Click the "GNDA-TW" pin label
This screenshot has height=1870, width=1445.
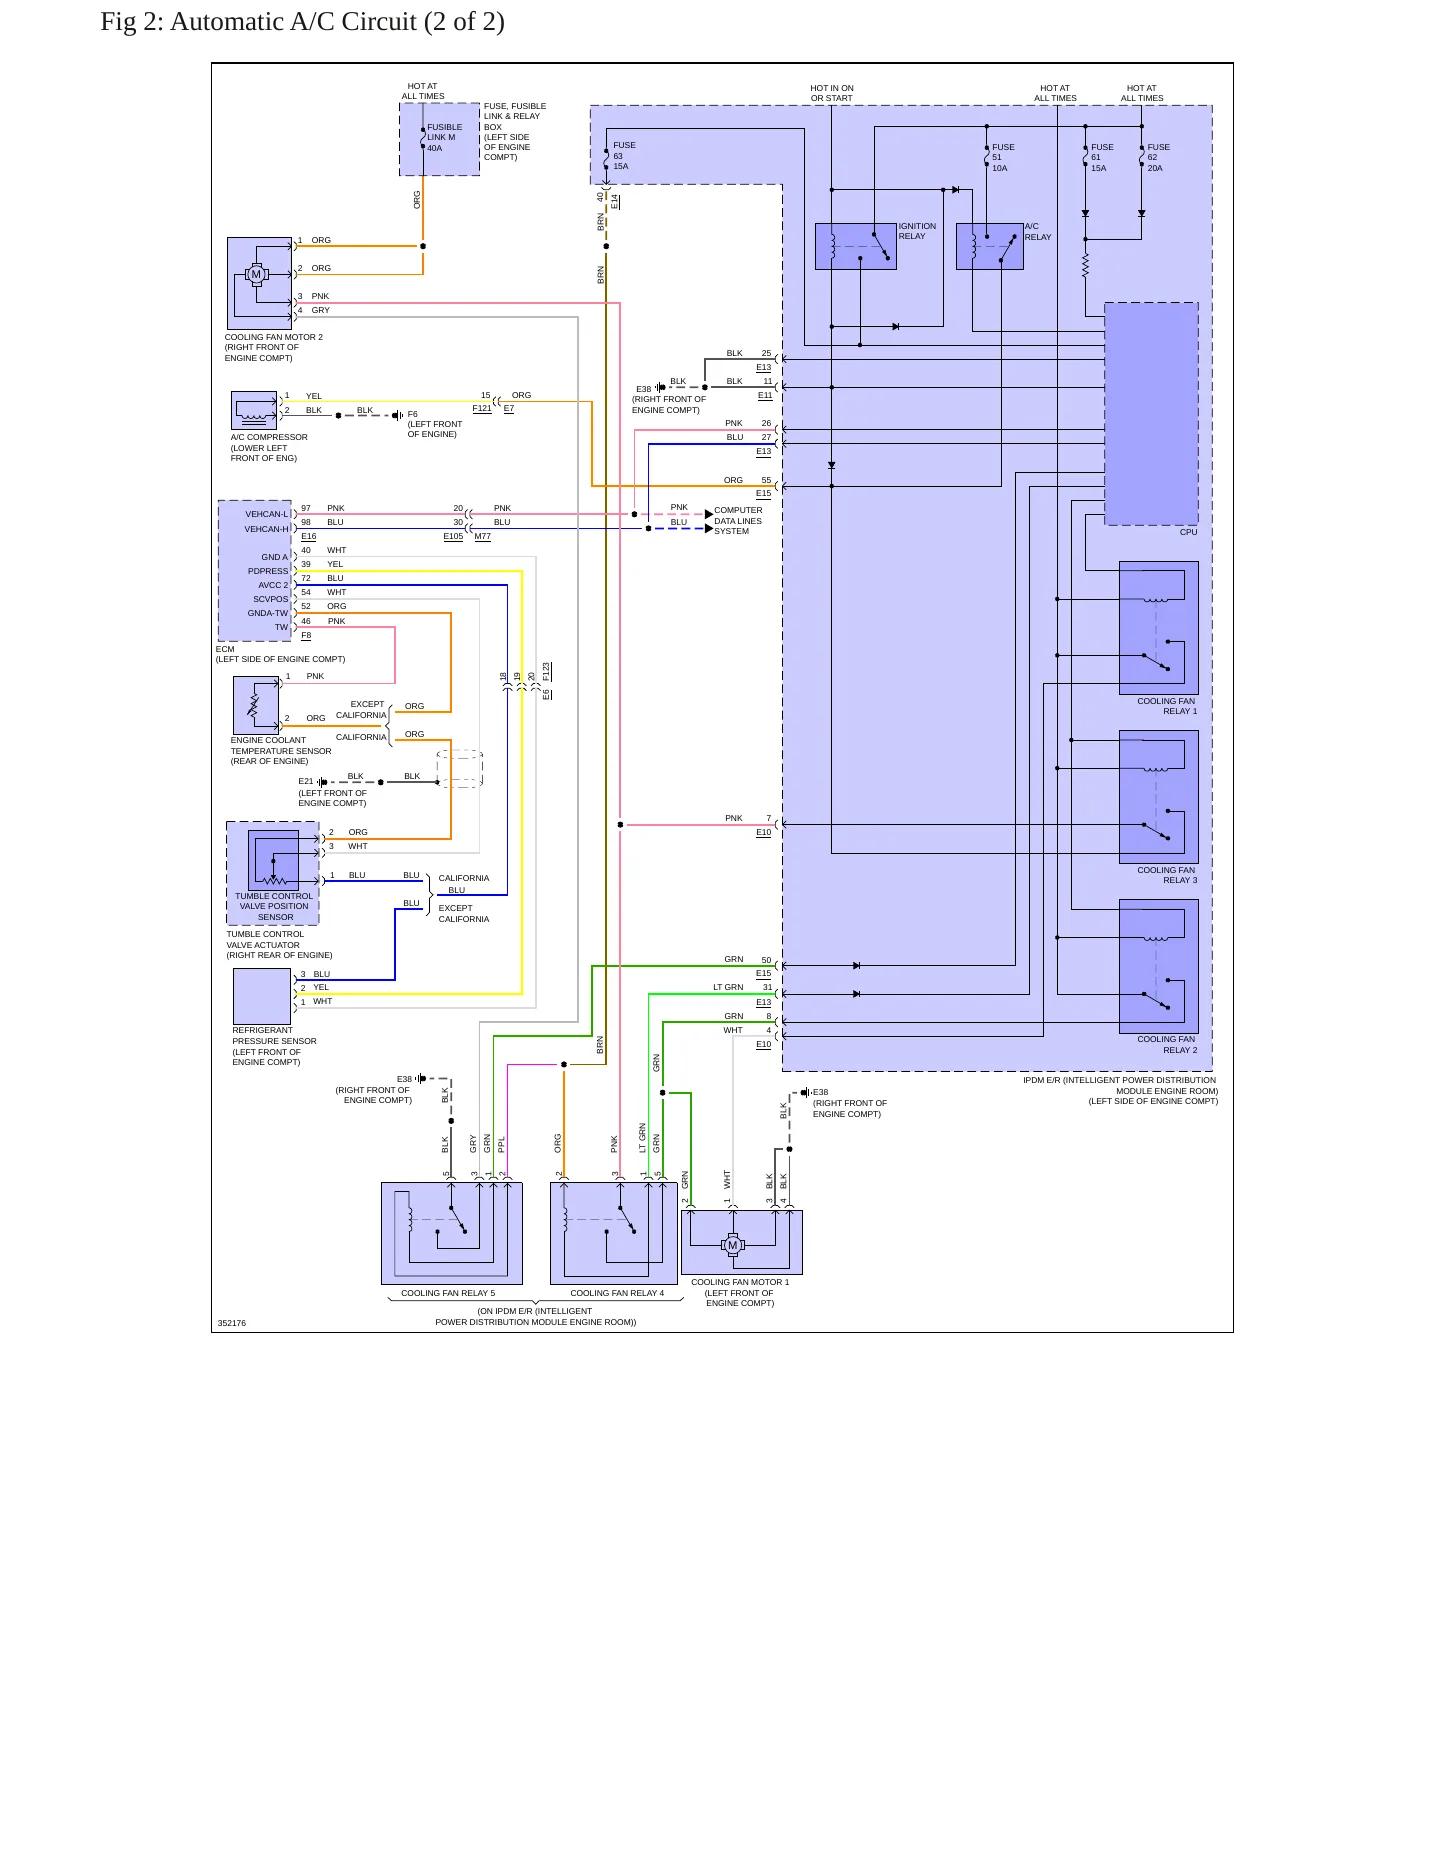click(x=268, y=613)
